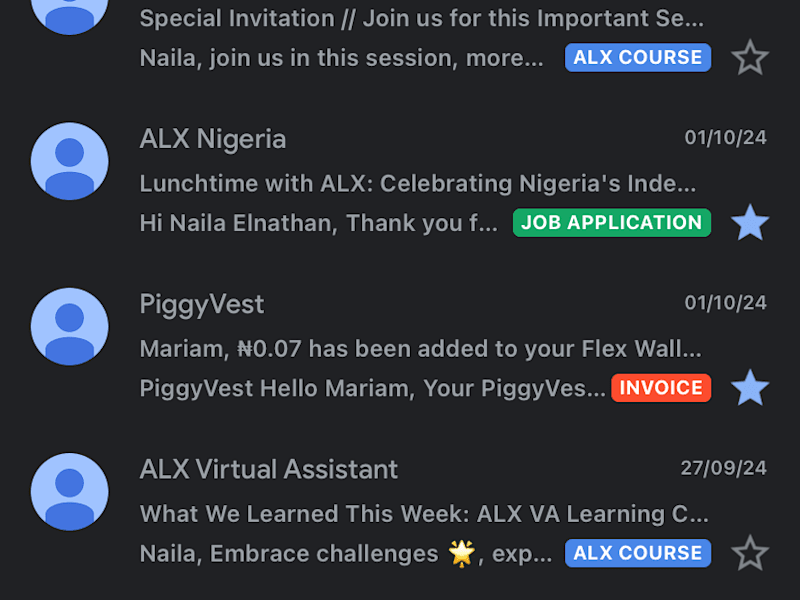
Task: Star the ALX Virtual Assistant email
Action: tap(749, 553)
